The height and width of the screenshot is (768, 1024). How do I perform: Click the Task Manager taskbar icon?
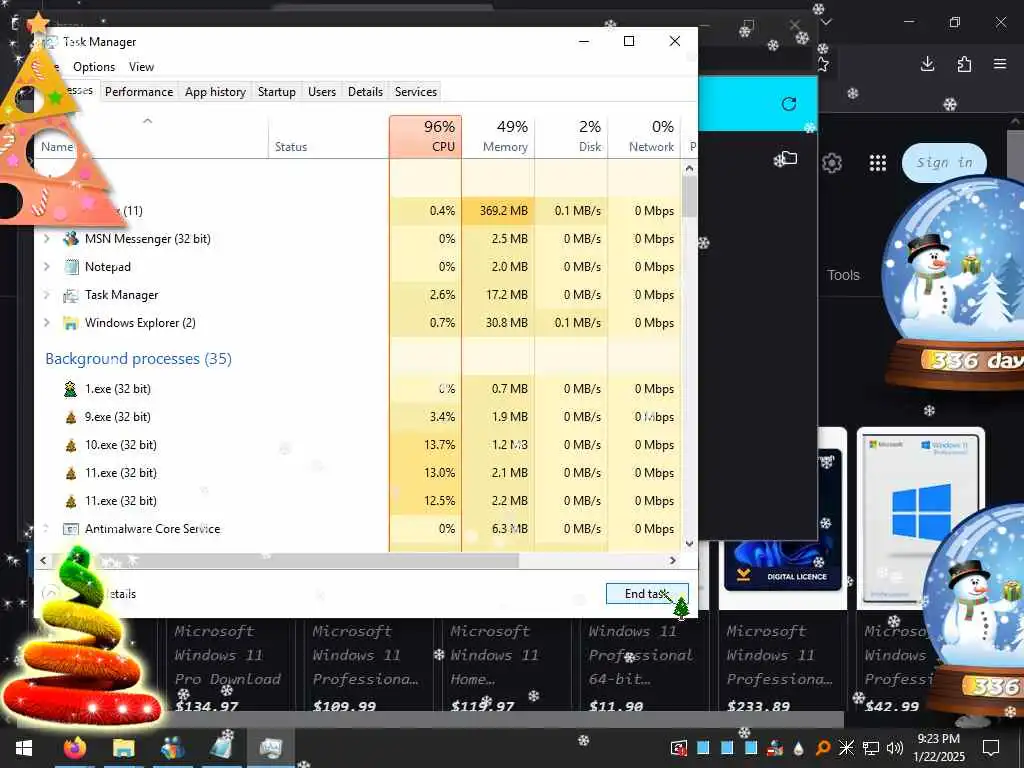(x=270, y=748)
